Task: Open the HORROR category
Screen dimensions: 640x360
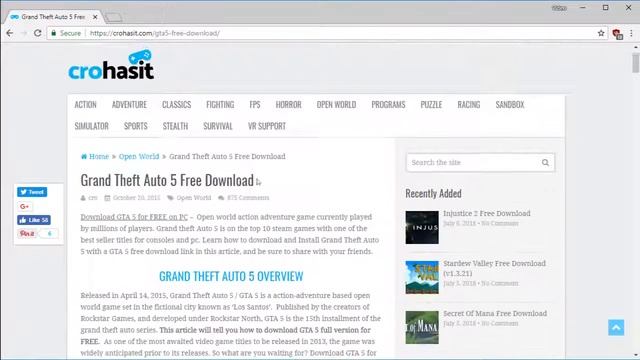Action: [288, 104]
